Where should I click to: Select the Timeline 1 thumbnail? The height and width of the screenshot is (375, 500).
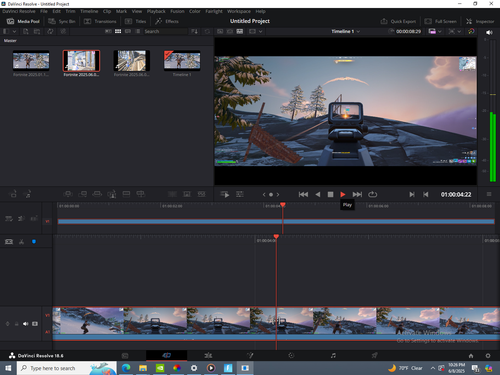[182, 61]
